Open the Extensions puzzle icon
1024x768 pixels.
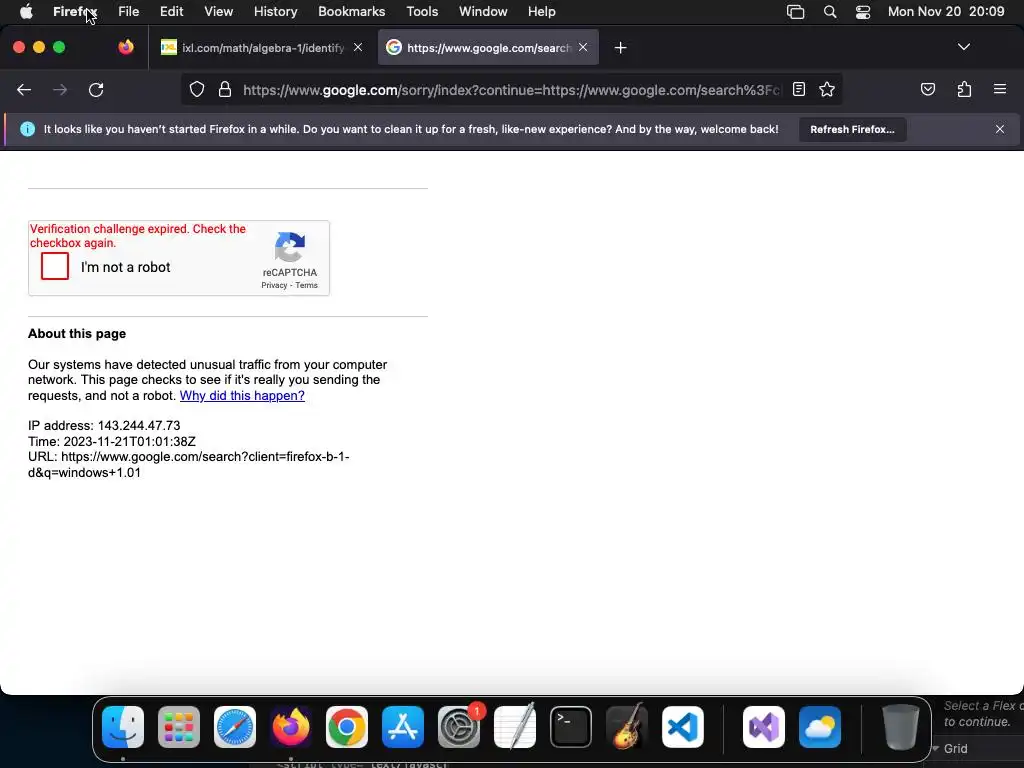coord(964,89)
